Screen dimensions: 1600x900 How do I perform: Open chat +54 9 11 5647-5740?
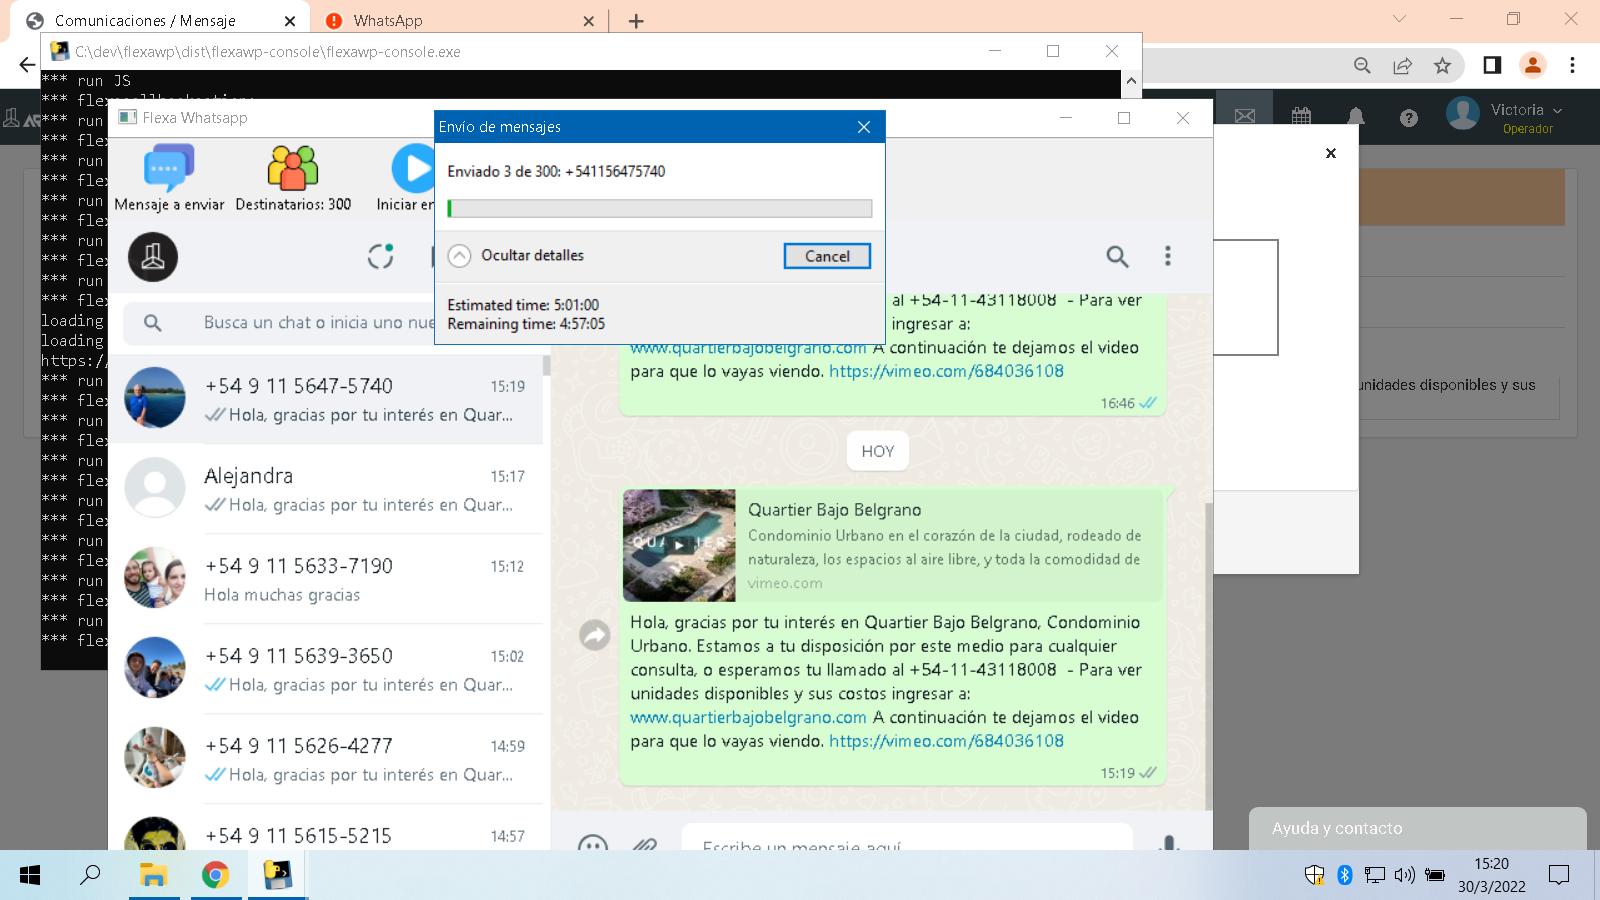(x=325, y=399)
